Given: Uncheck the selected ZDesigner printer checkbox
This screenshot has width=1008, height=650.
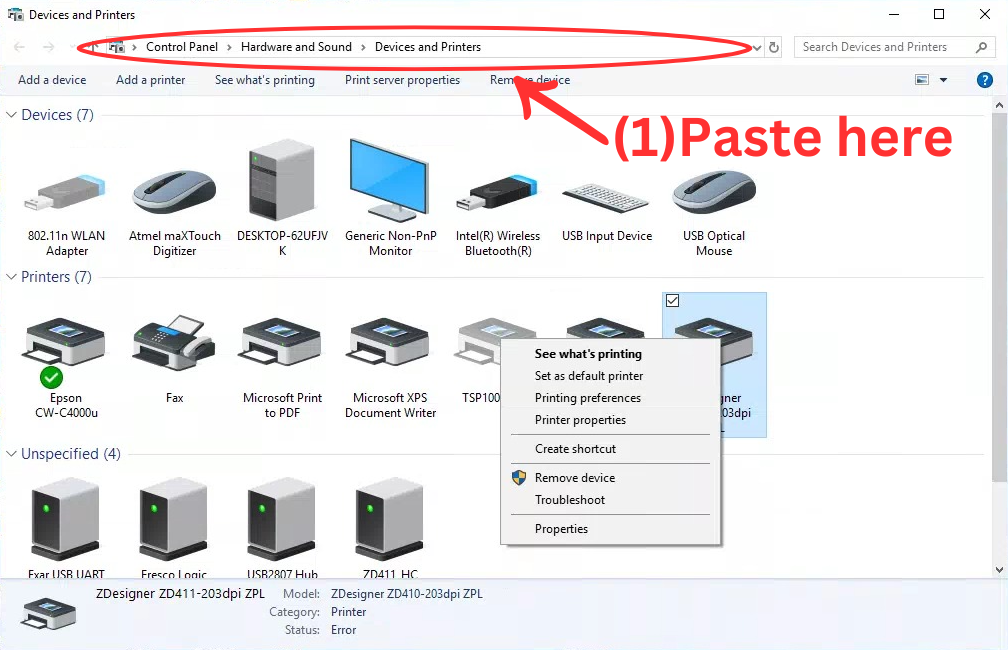Looking at the screenshot, I should click(672, 300).
